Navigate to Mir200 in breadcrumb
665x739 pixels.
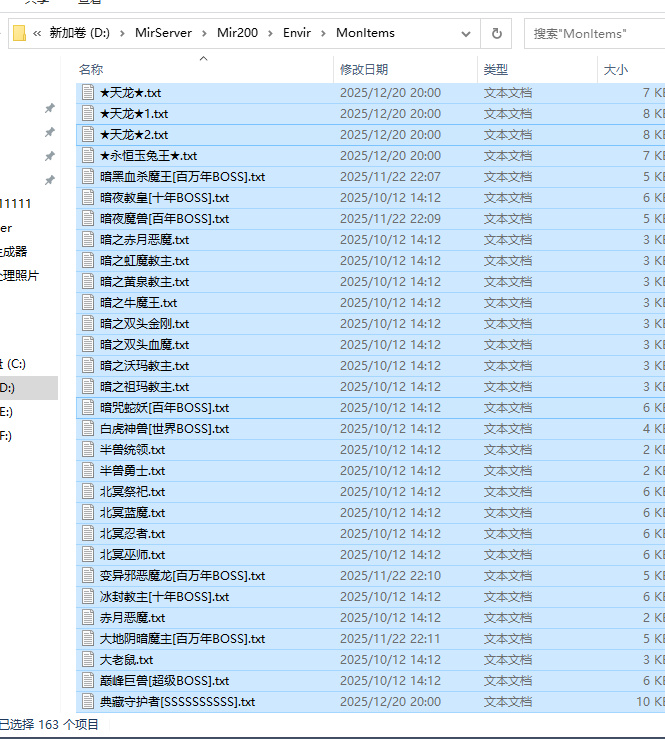(237, 33)
